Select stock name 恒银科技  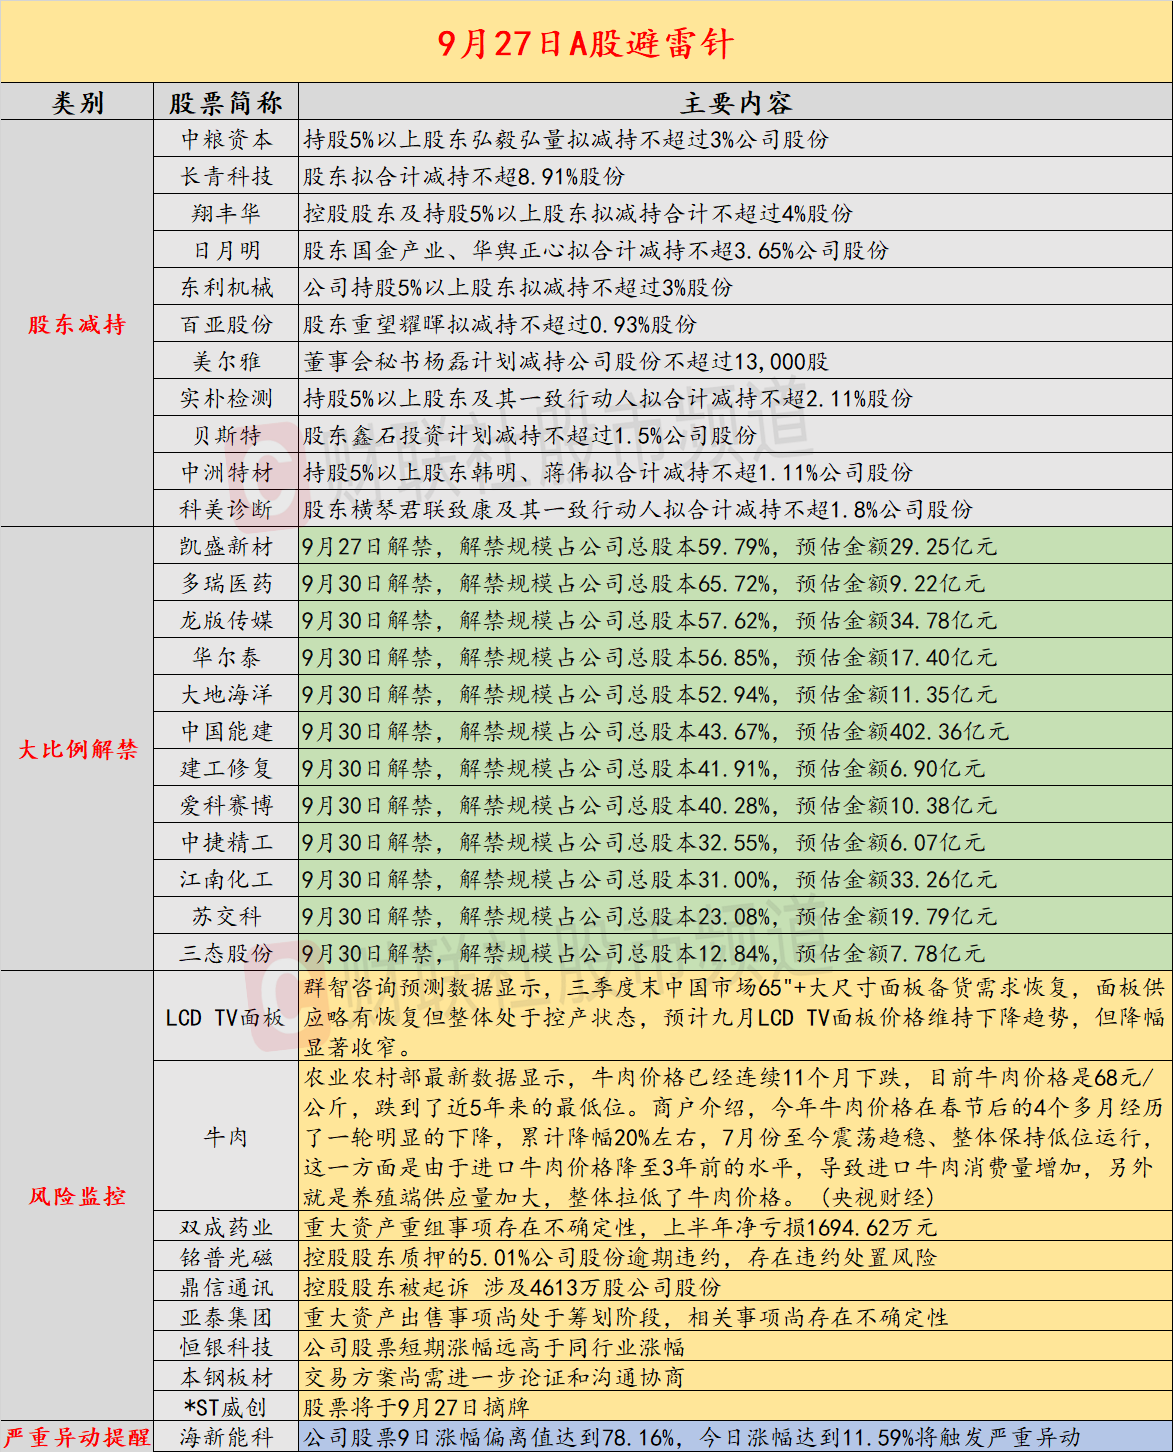[x=226, y=1347]
